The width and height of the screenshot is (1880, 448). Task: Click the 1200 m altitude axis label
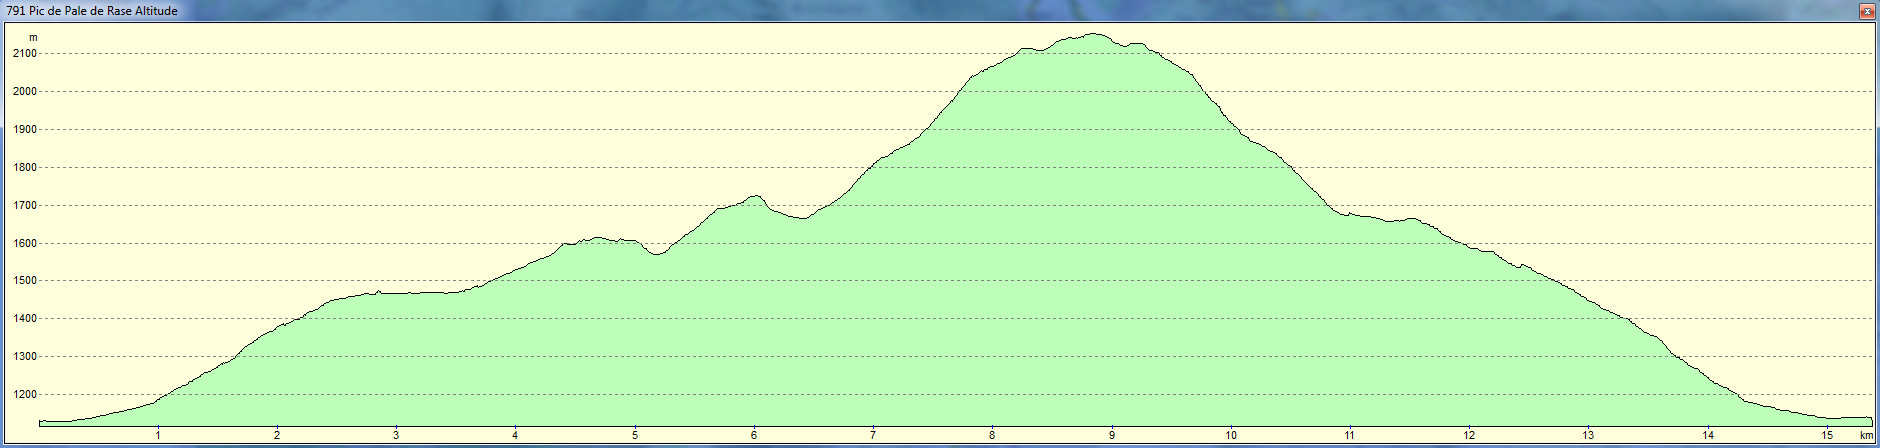(25, 395)
